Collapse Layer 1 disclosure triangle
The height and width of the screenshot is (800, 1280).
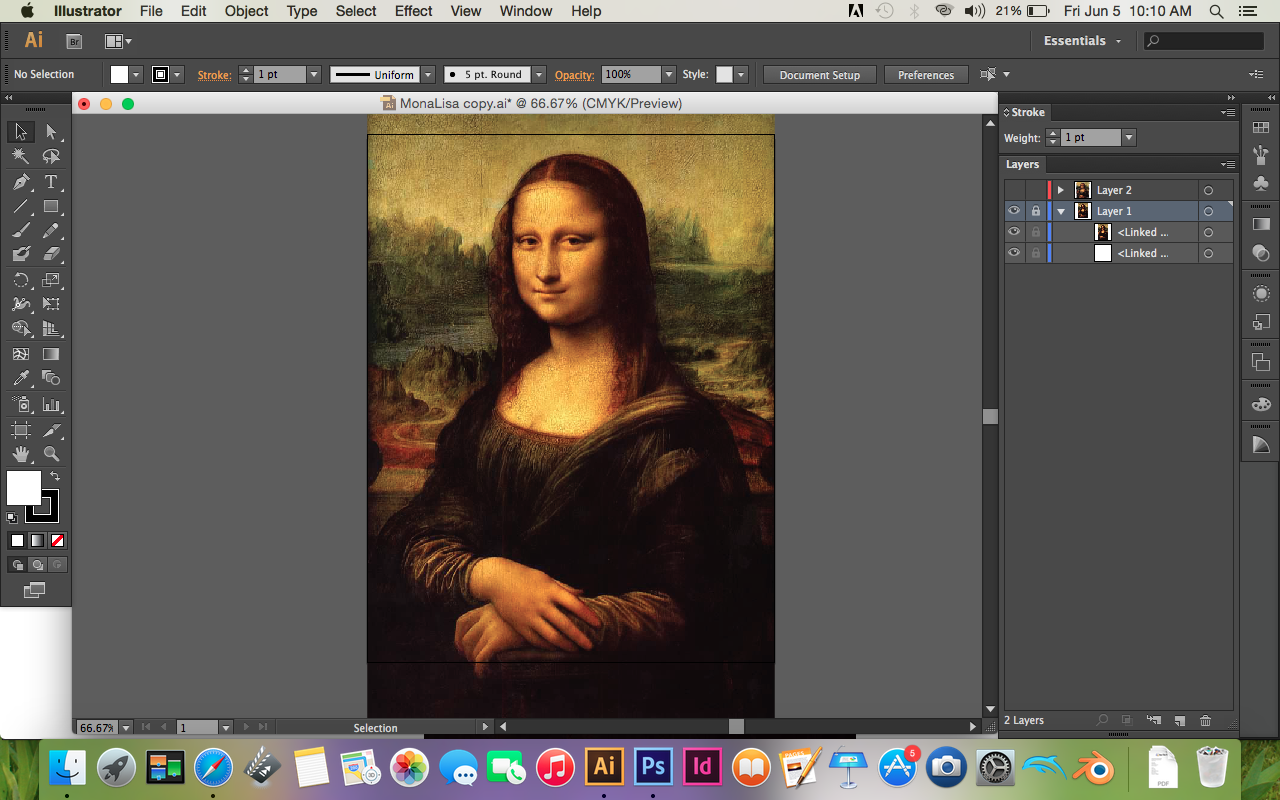[1061, 211]
